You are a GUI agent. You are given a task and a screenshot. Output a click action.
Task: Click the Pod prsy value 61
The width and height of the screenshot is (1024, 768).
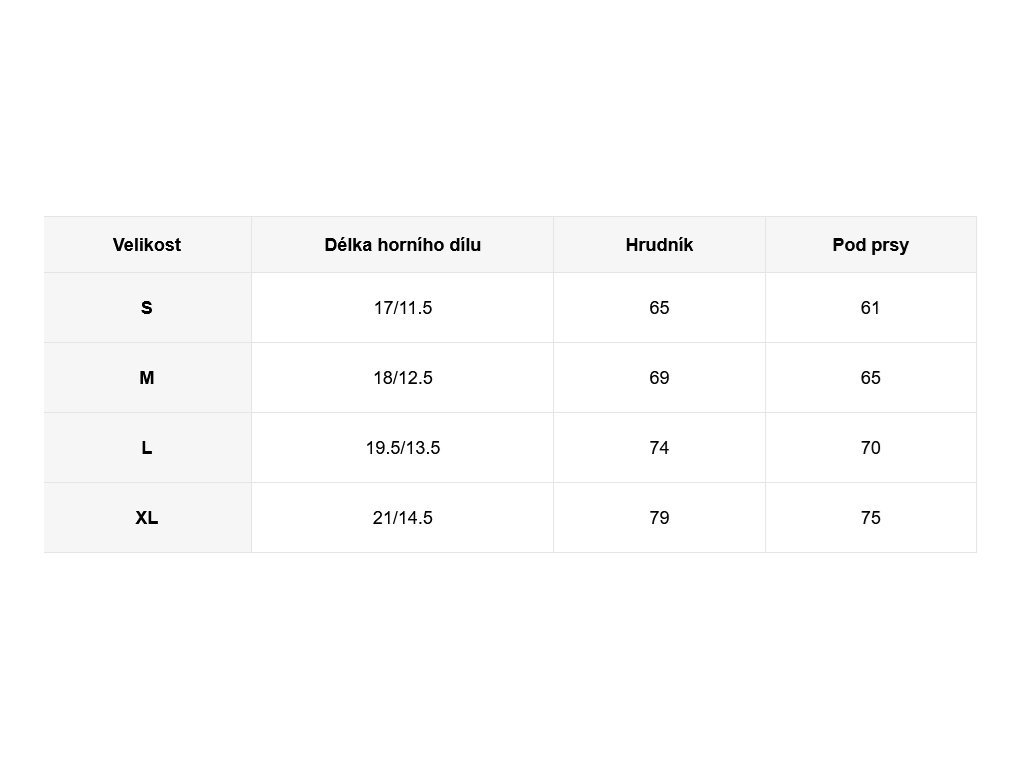coord(871,308)
